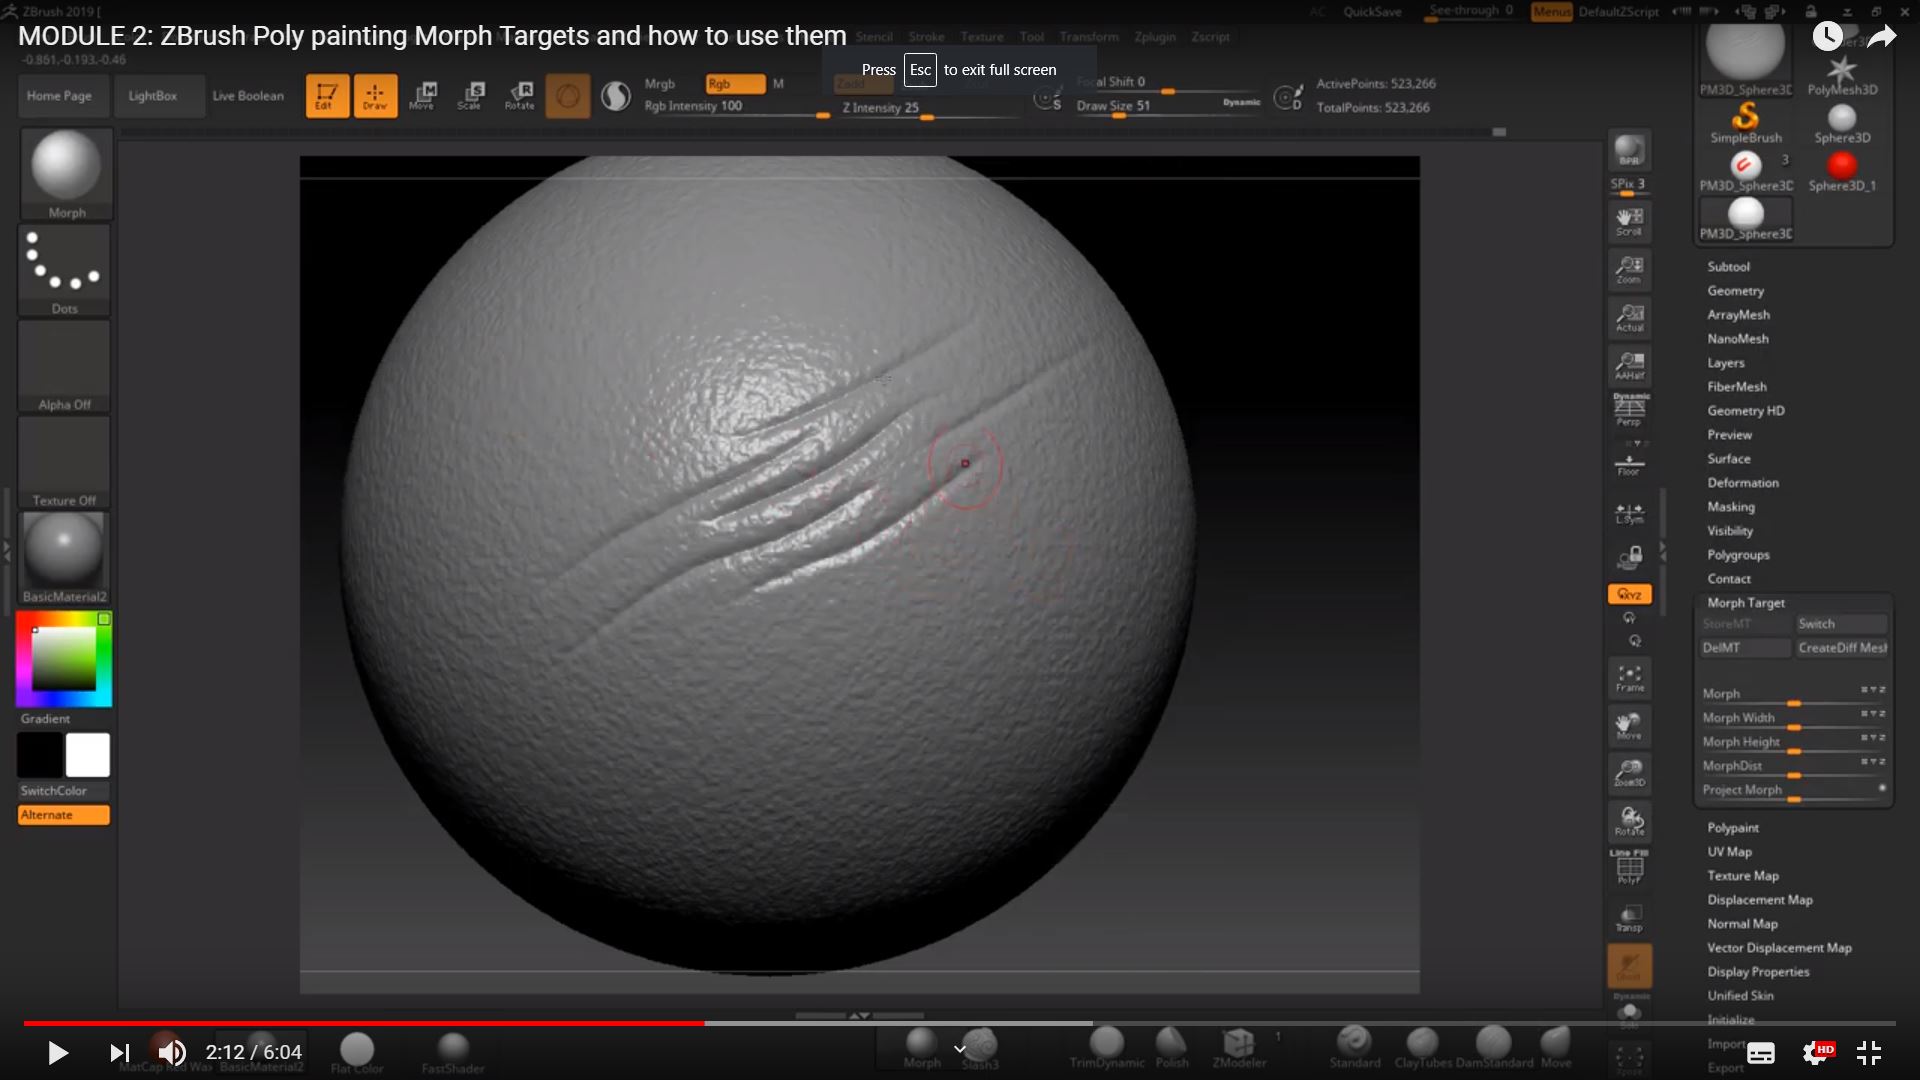Open the BasicMaterial2 material selector
The width and height of the screenshot is (1920, 1080).
[65, 558]
